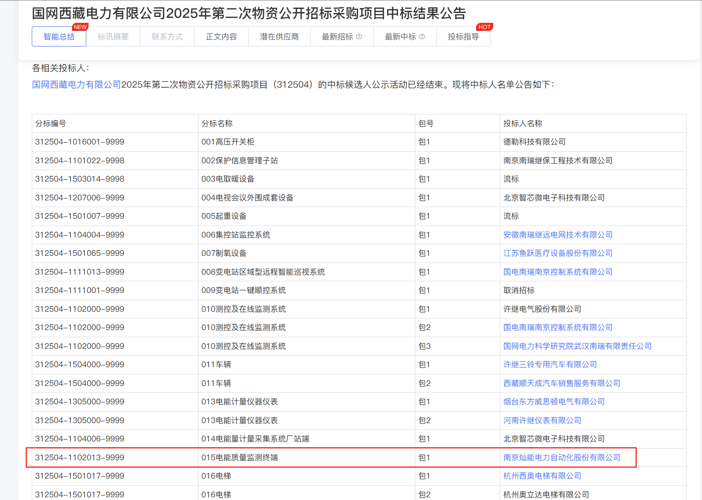Viewport: 702px width, 500px height.
Task: Open the 最新中标 tab
Action: (405, 37)
